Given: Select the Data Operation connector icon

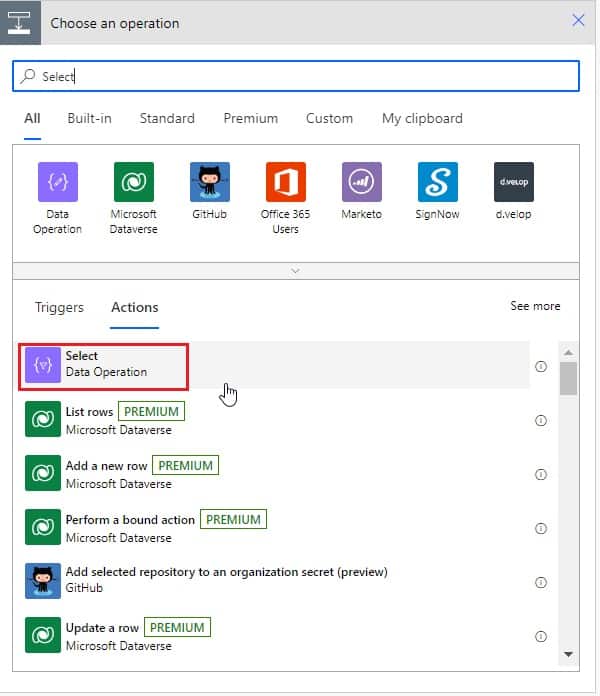Looking at the screenshot, I should click(58, 182).
